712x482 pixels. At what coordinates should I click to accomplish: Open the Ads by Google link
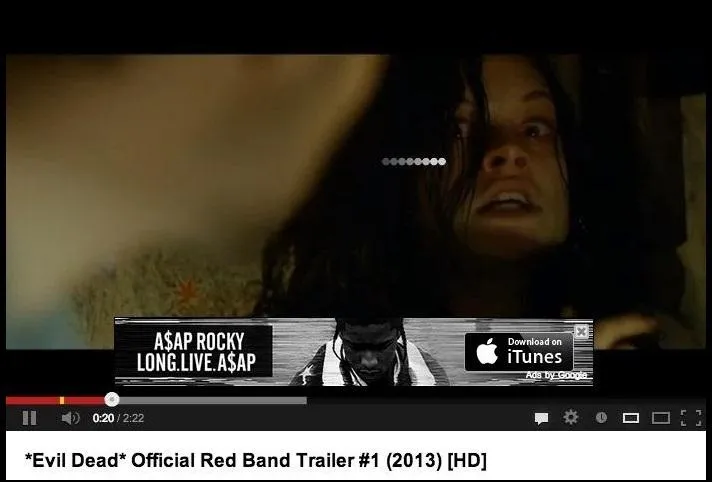556,375
